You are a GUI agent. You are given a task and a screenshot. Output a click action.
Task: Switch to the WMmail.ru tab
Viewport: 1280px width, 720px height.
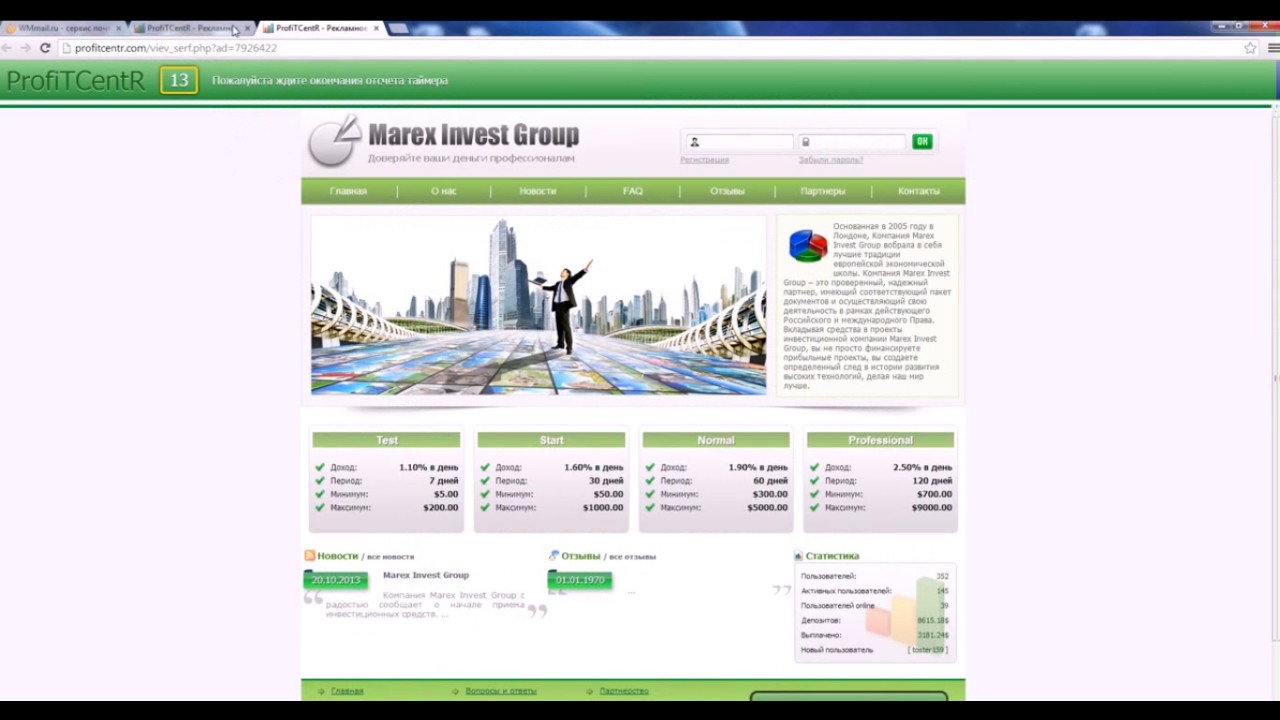[x=60, y=28]
